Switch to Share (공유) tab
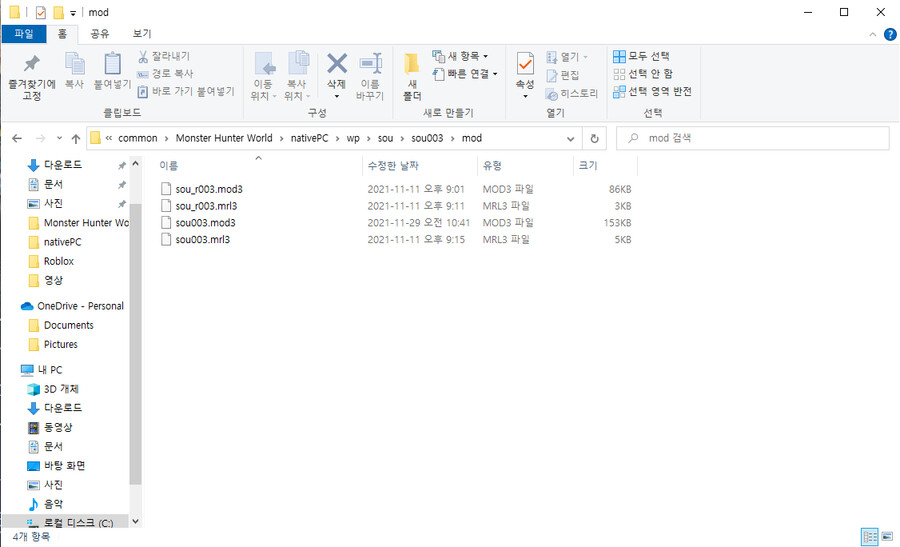The height and width of the screenshot is (547, 900). click(x=100, y=34)
